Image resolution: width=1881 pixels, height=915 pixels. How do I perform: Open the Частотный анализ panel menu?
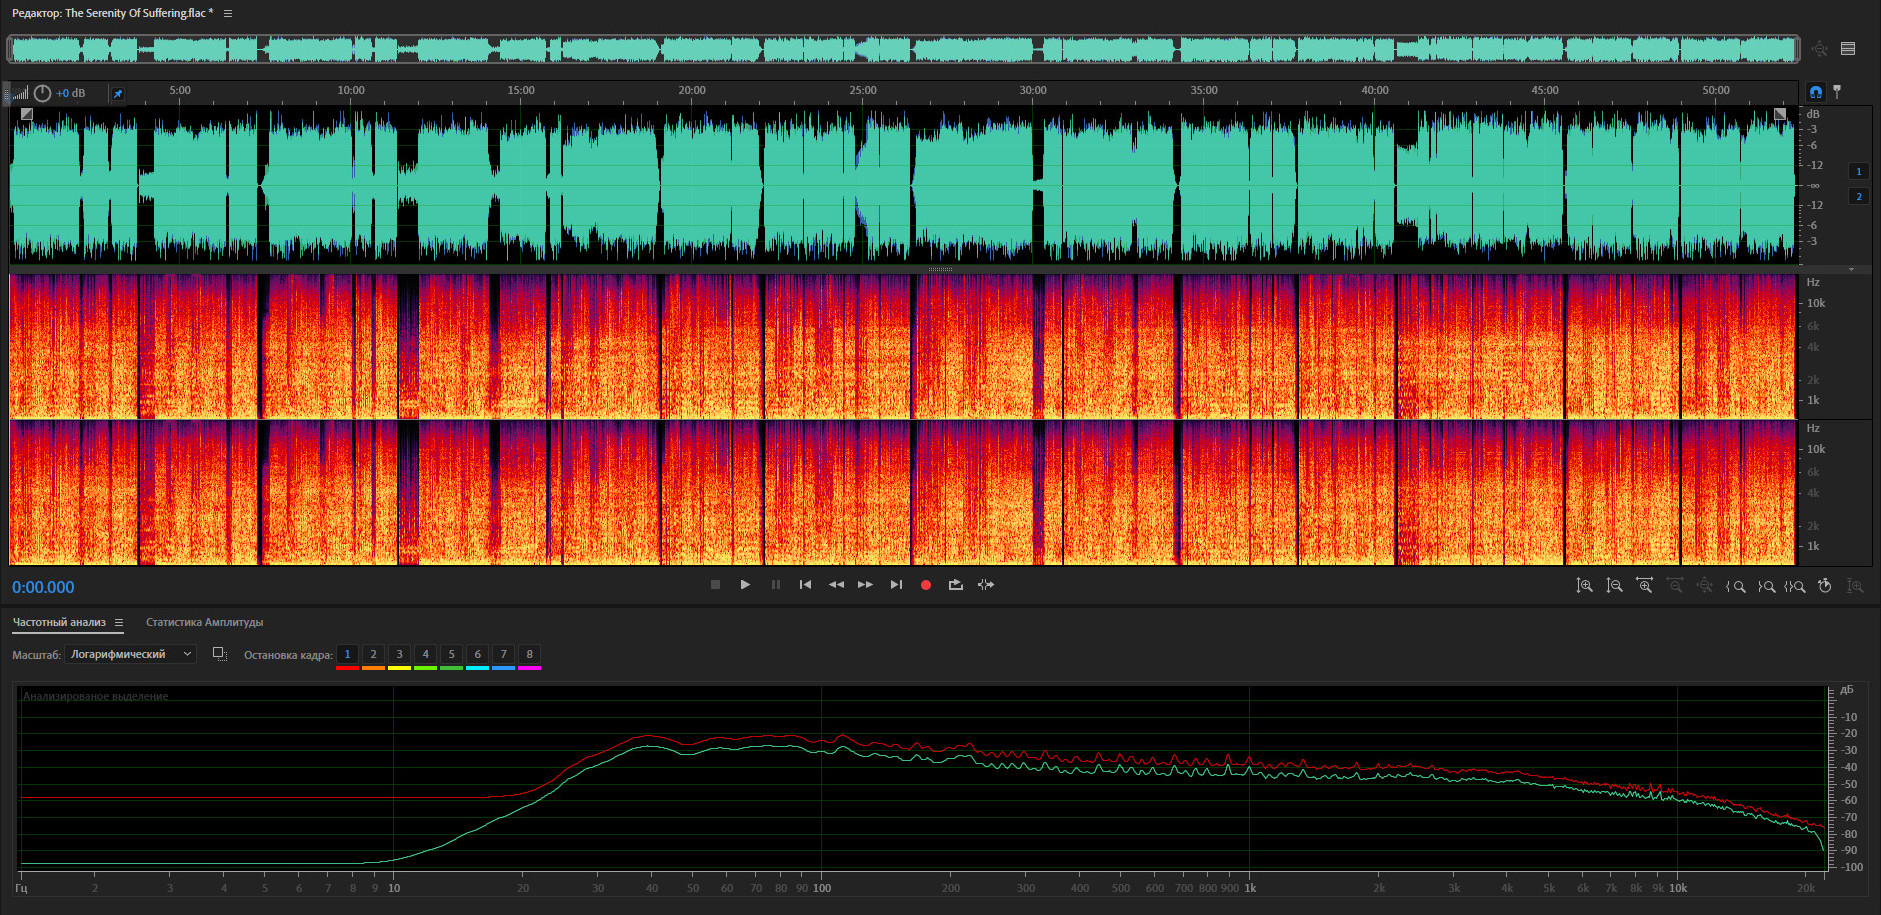(119, 623)
